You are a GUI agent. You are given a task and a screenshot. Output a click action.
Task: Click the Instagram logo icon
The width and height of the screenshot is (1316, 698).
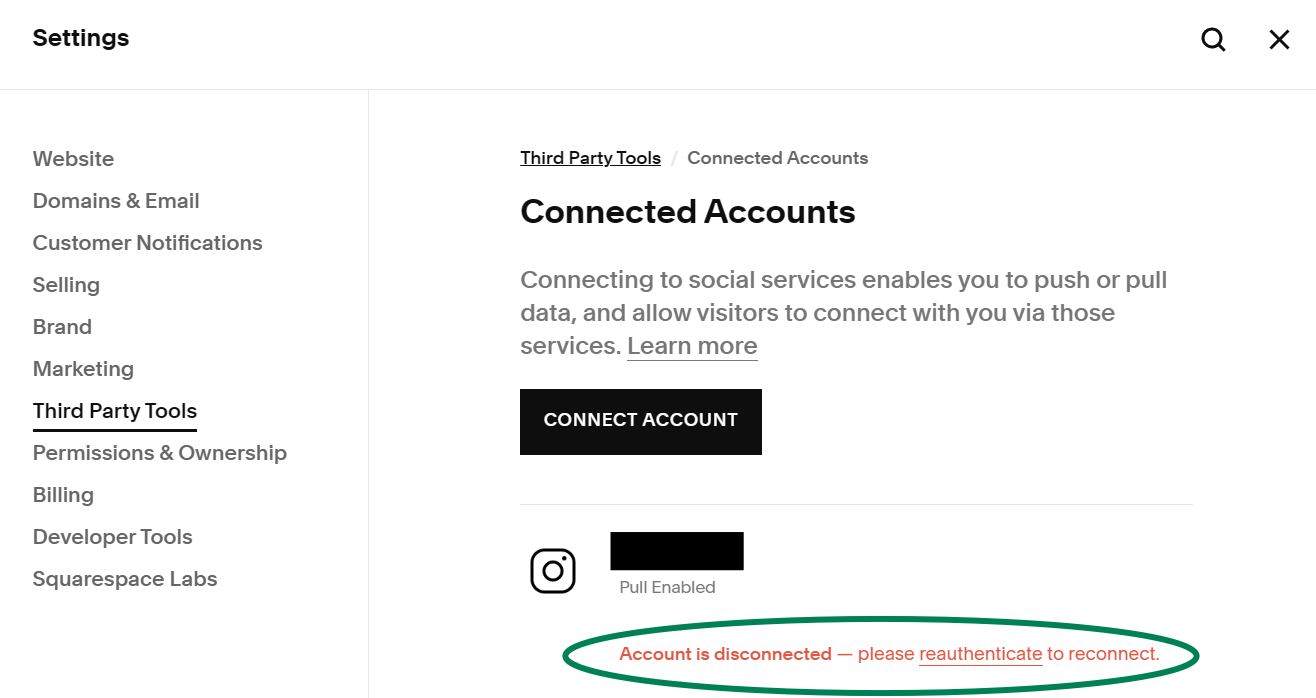tap(553, 571)
